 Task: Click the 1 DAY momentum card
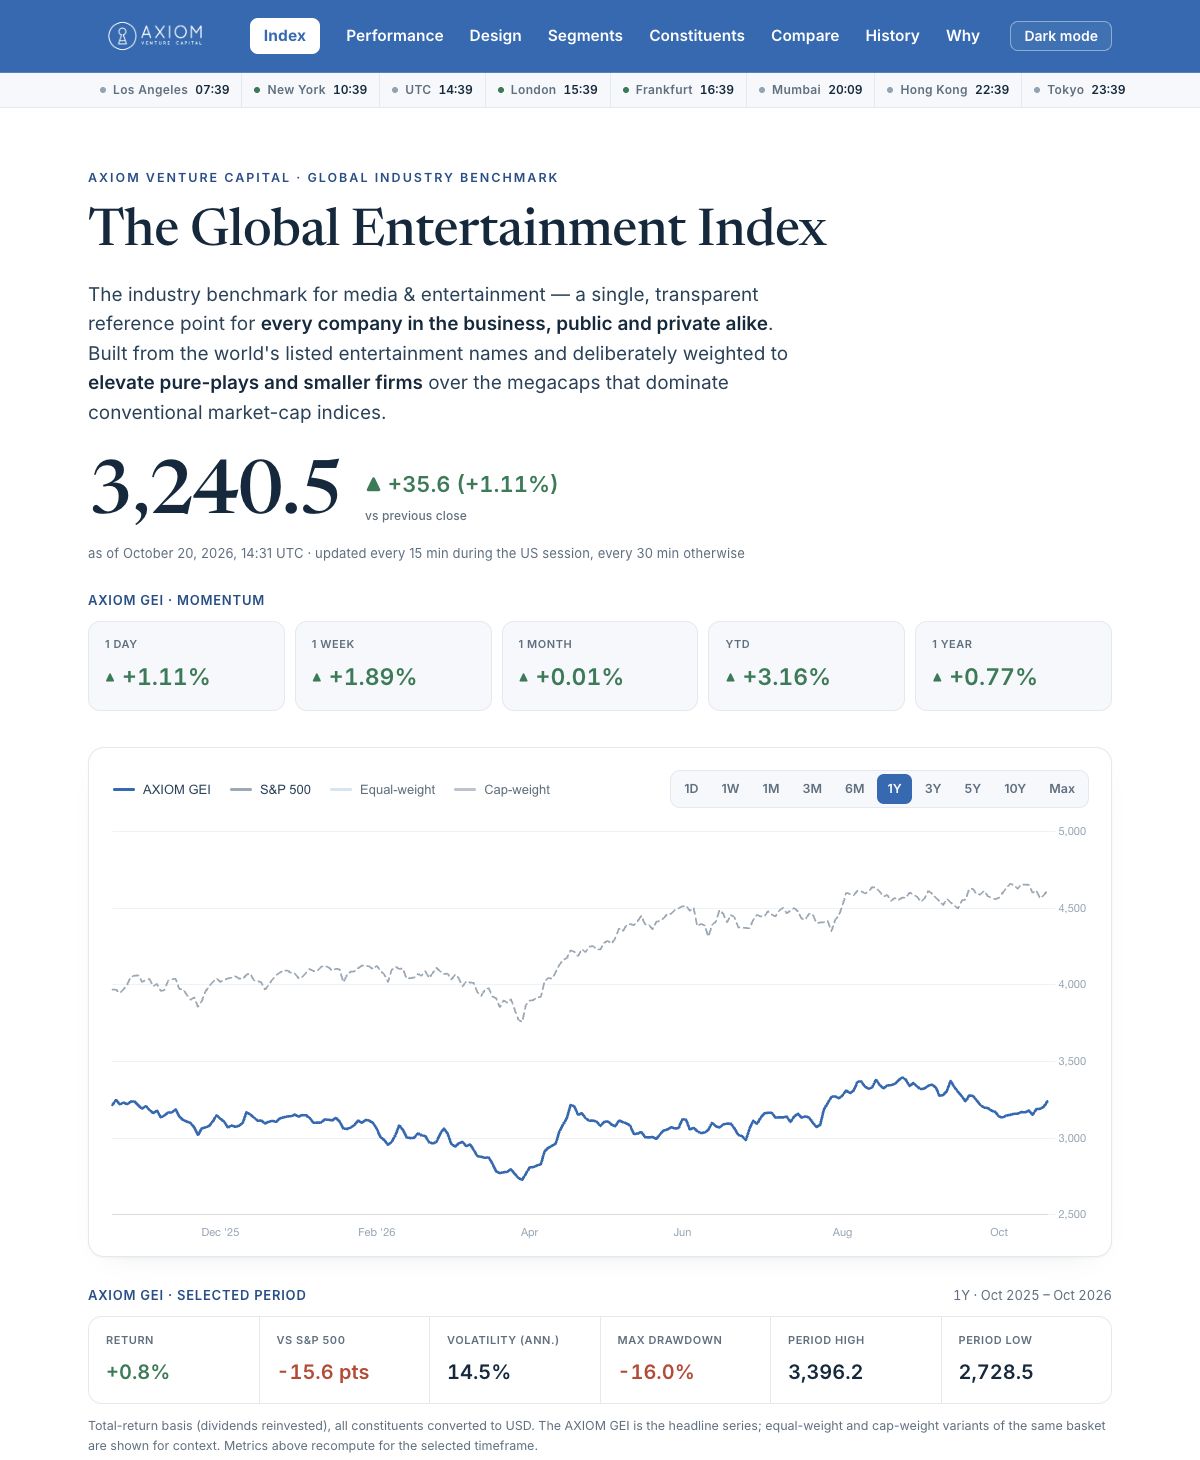pos(186,666)
